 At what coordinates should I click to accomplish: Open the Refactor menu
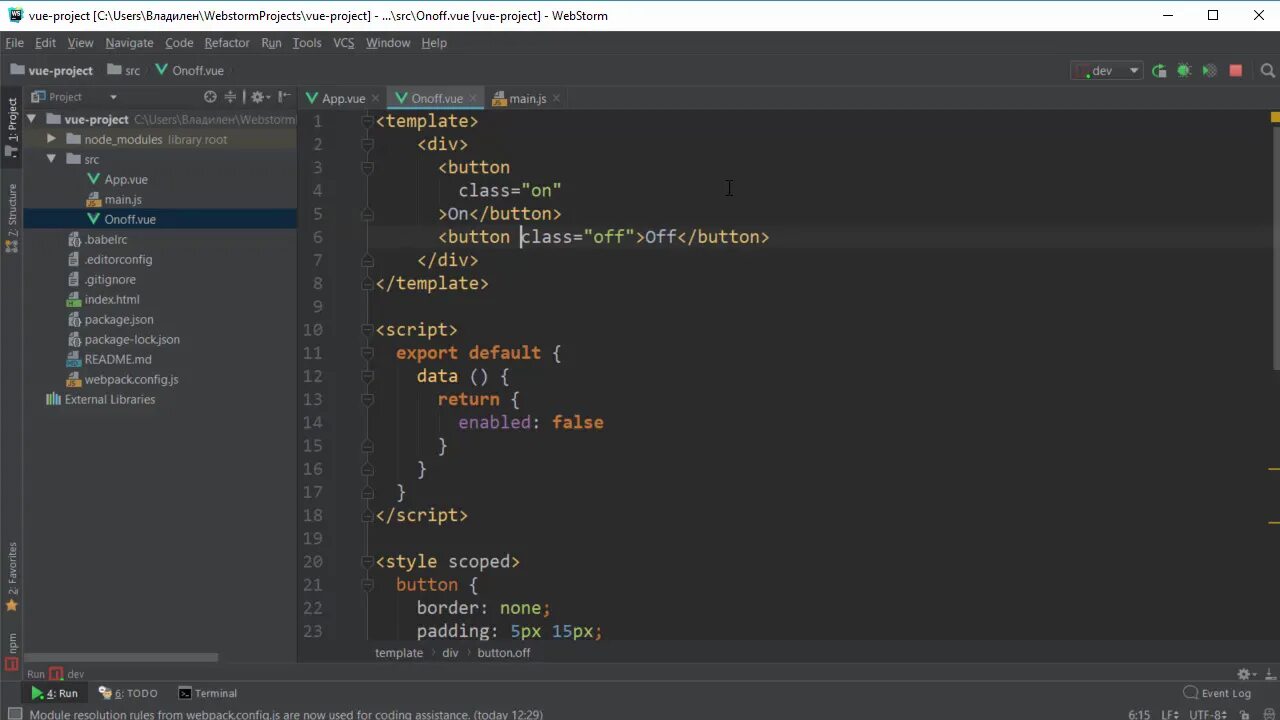pyautogui.click(x=227, y=43)
